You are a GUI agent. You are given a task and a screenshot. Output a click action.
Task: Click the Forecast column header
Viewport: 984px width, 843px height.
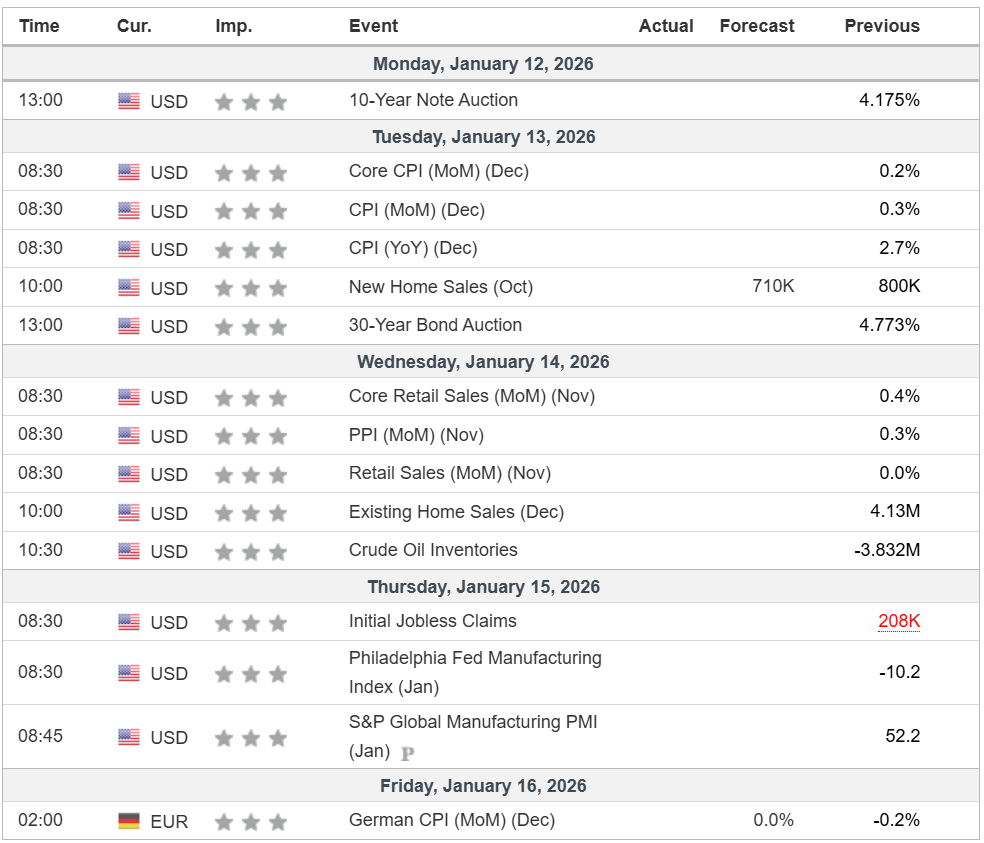tap(756, 26)
